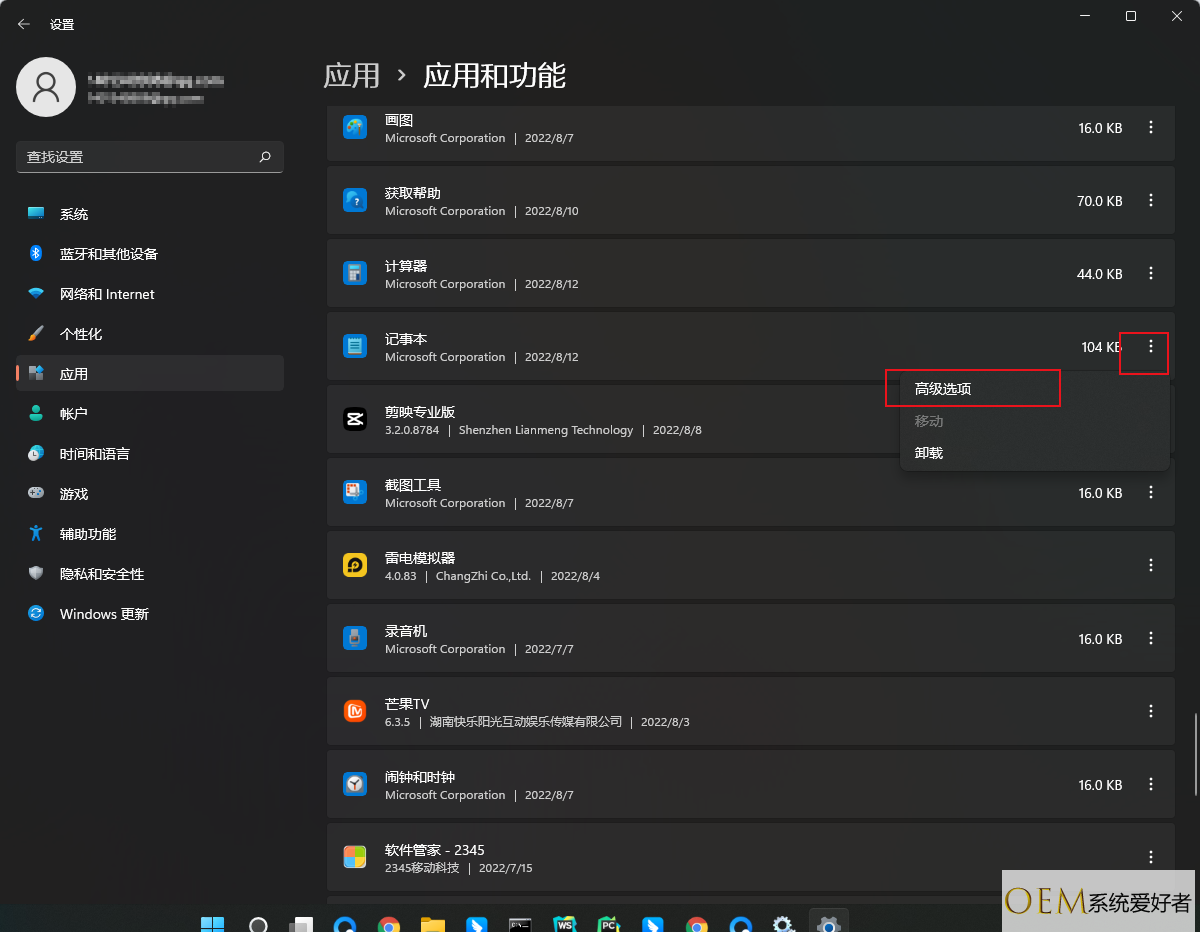The width and height of the screenshot is (1200, 932).
Task: Open Windows 更新 from the sidebar
Action: [150, 614]
